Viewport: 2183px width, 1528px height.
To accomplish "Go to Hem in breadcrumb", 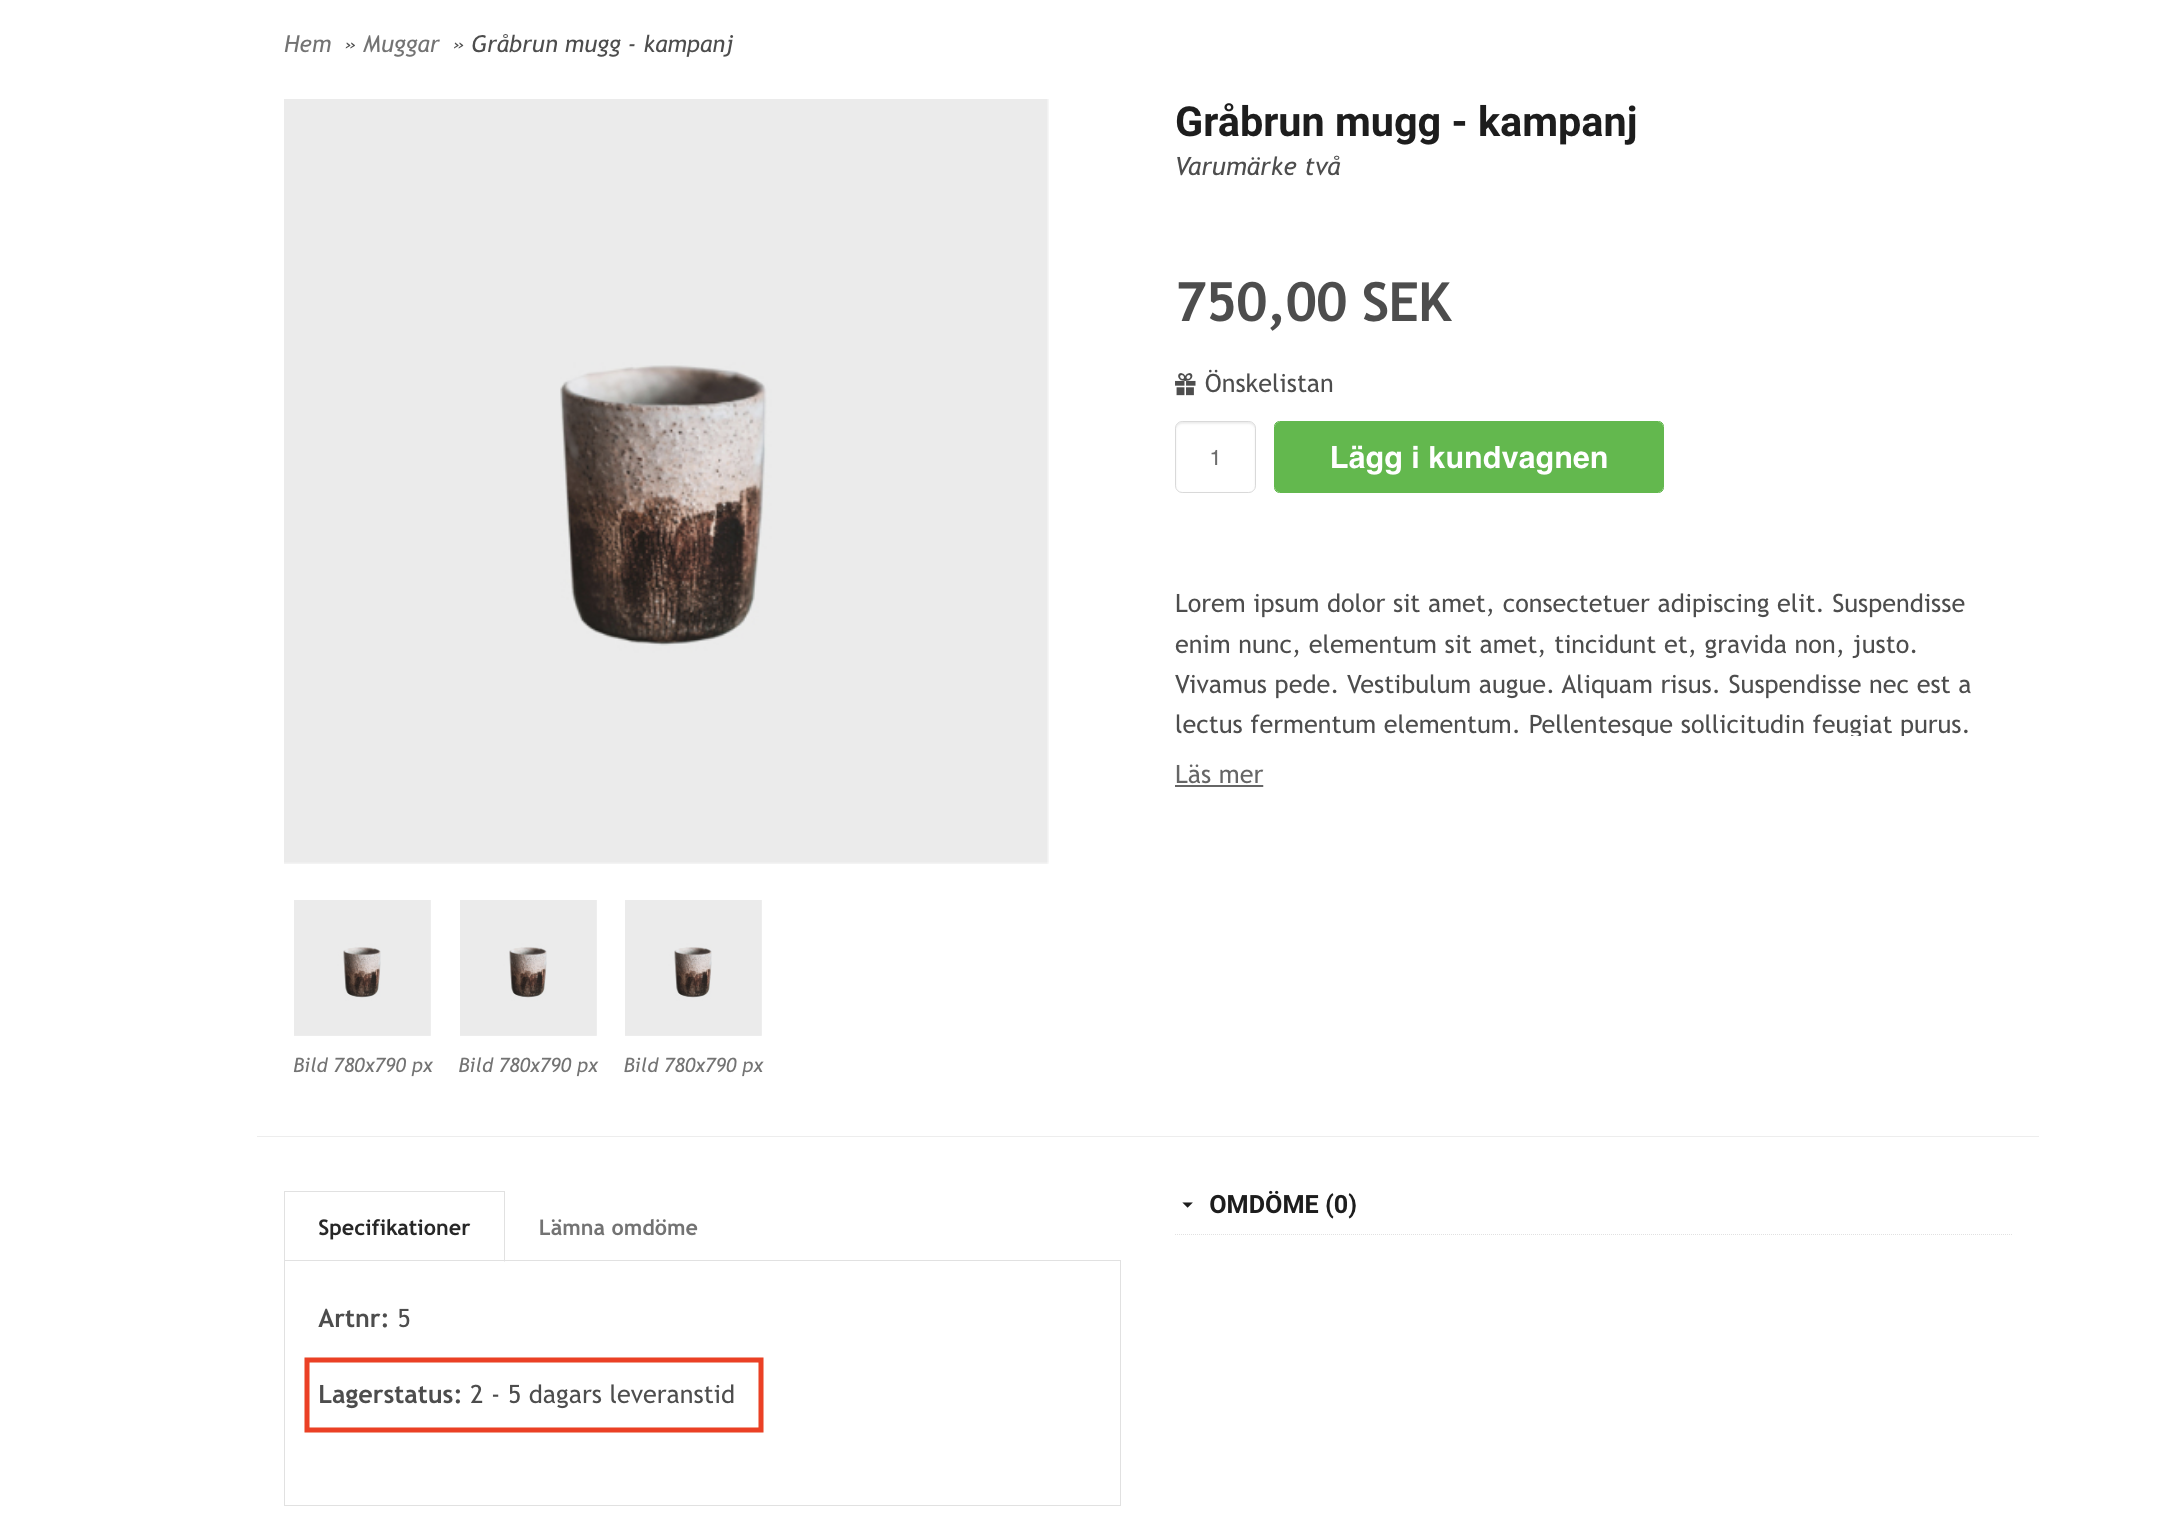I will (307, 44).
